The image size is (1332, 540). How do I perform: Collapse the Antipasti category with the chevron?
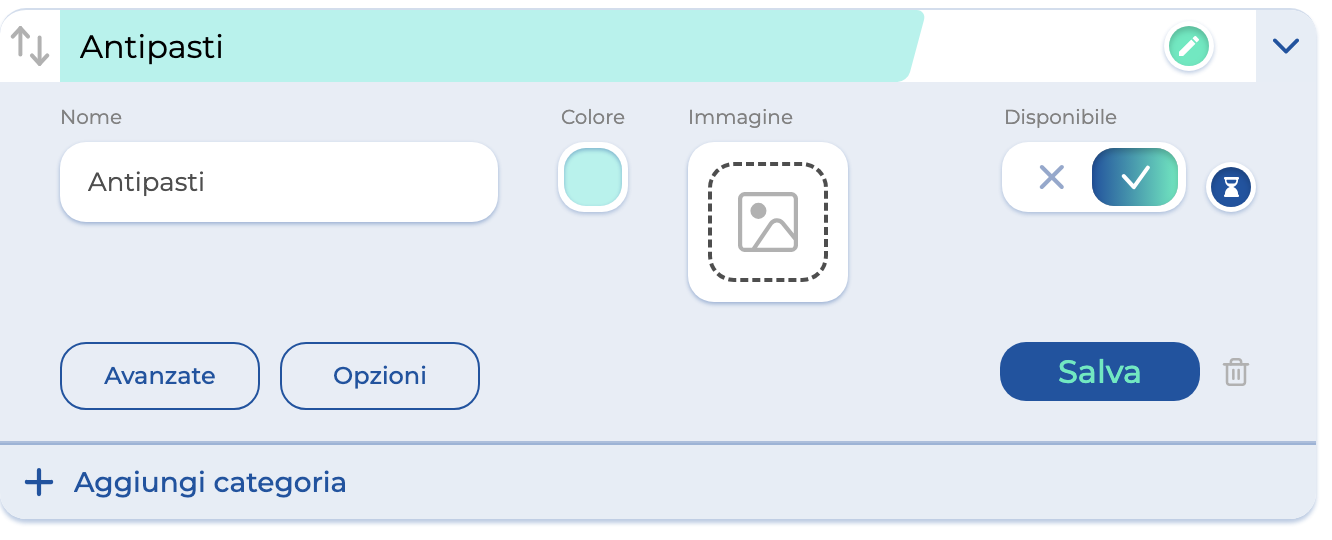(1285, 46)
